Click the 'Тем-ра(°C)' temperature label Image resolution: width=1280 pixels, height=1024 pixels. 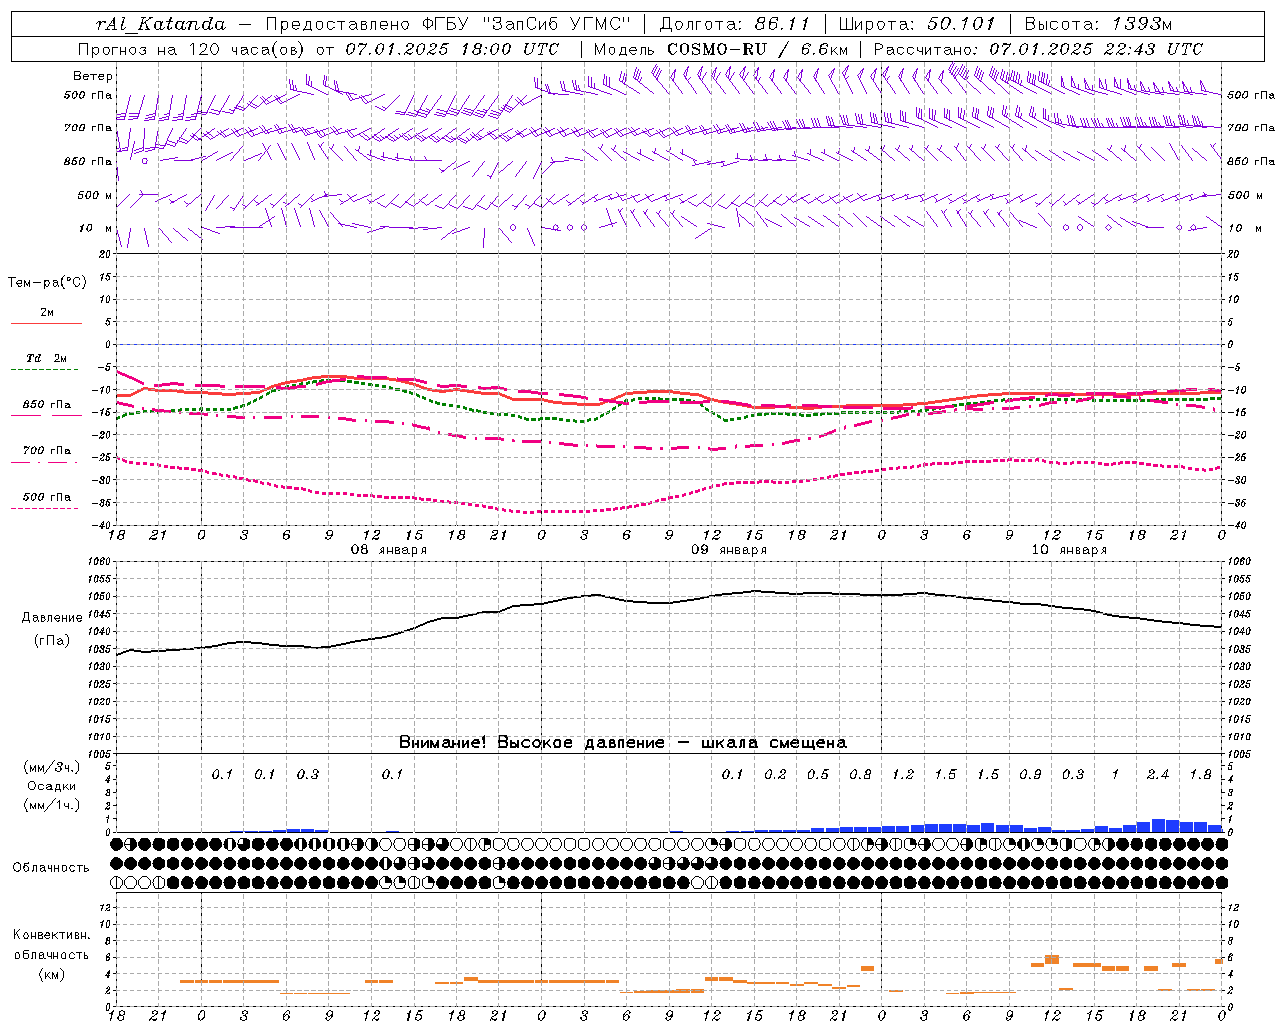click(47, 282)
